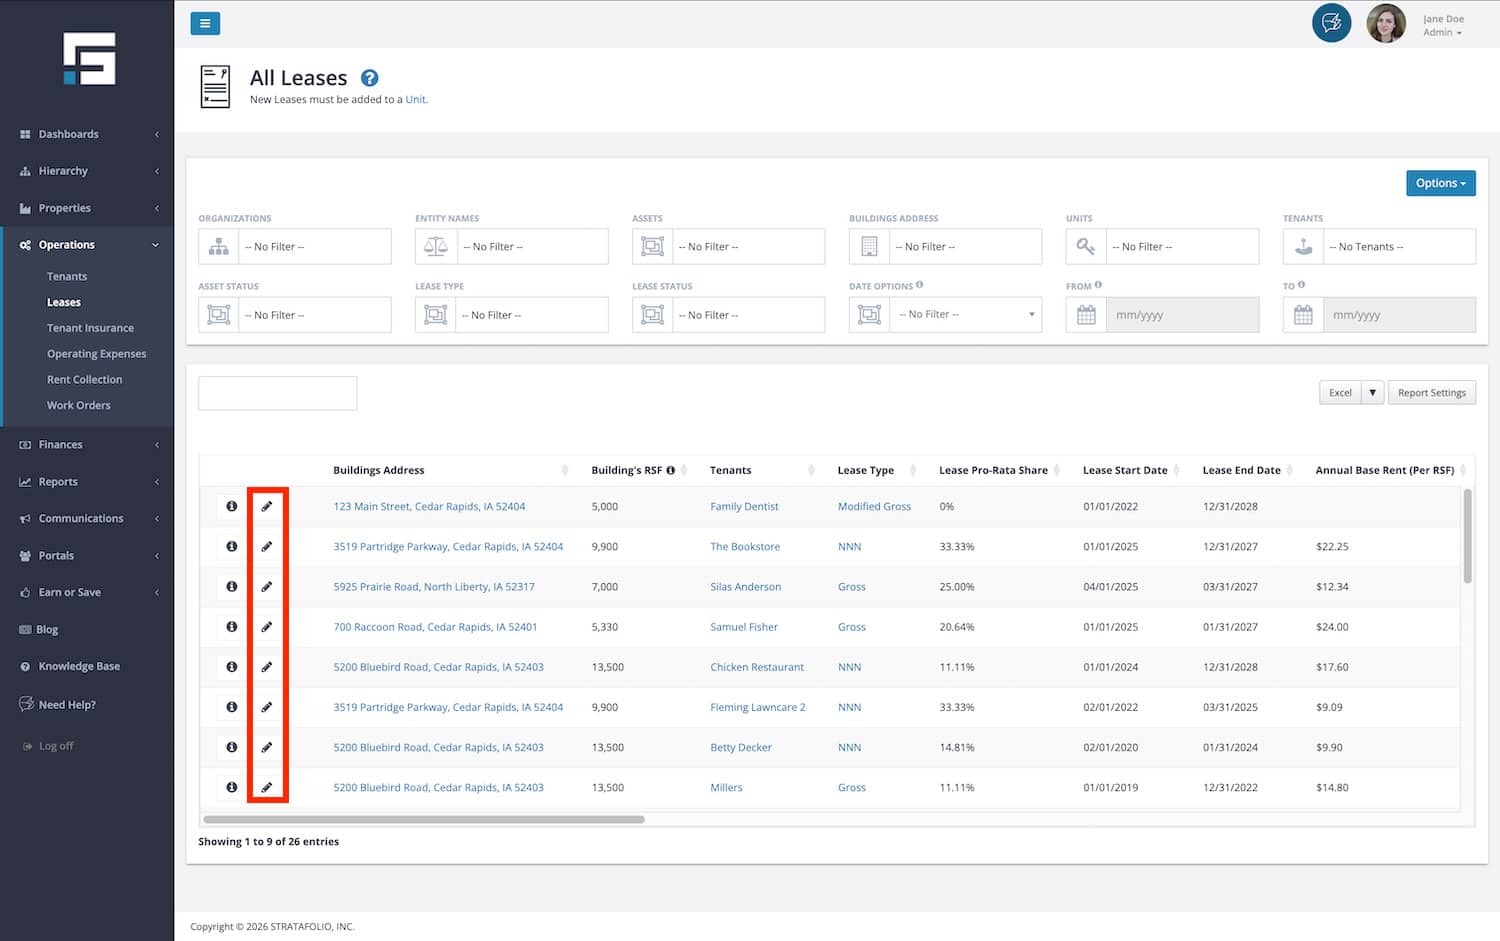This screenshot has width=1500, height=941.
Task: Open the blue Options dropdown button
Action: coord(1440,183)
